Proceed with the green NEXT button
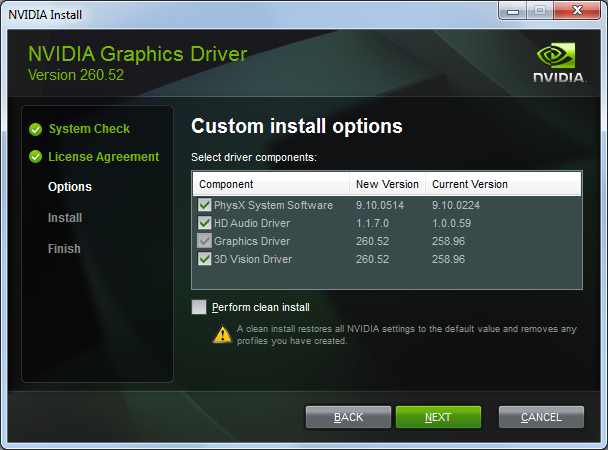The height and width of the screenshot is (450, 608). point(438,417)
